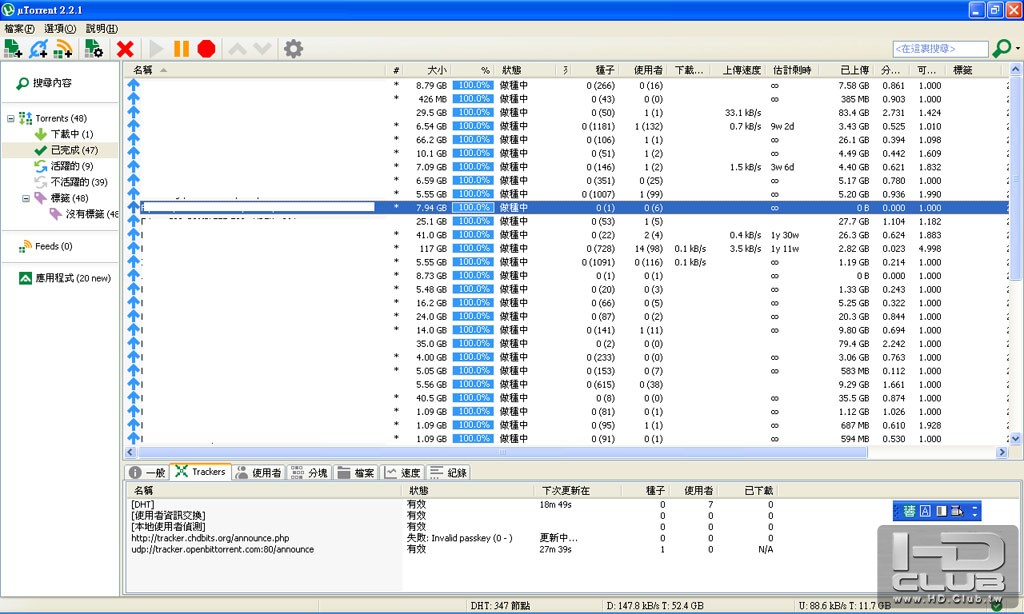This screenshot has height=614, width=1024.
Task: Click DHT: 347 節點 in status bar
Action: 500,606
